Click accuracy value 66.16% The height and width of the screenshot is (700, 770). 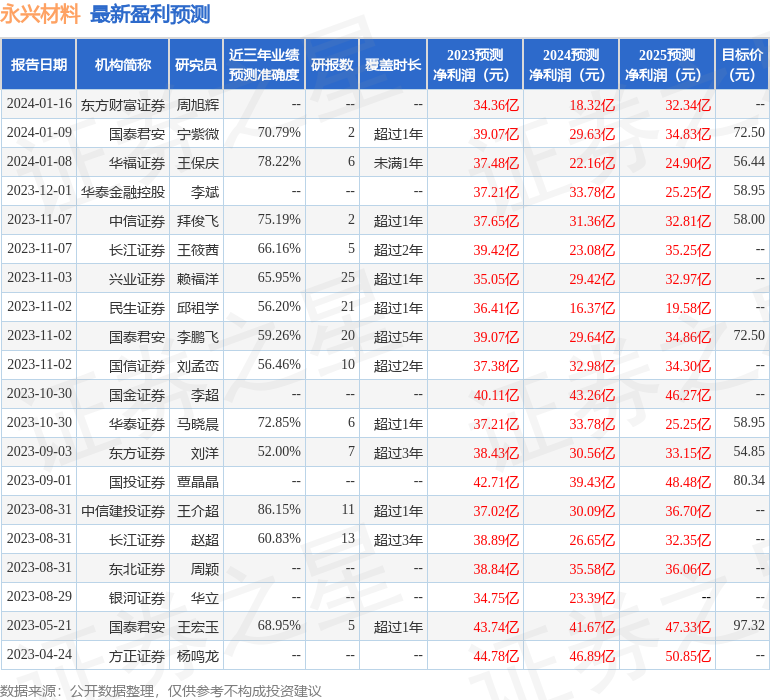click(279, 249)
